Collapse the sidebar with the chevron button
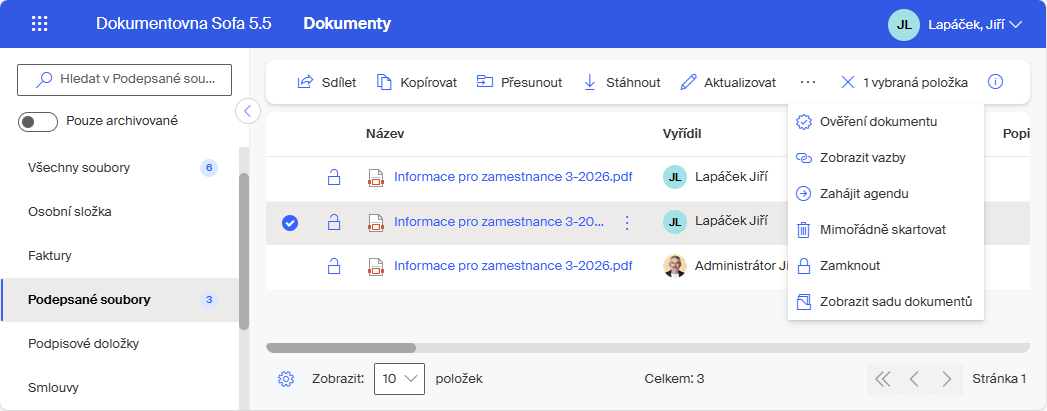The image size is (1047, 411). pyautogui.click(x=248, y=111)
